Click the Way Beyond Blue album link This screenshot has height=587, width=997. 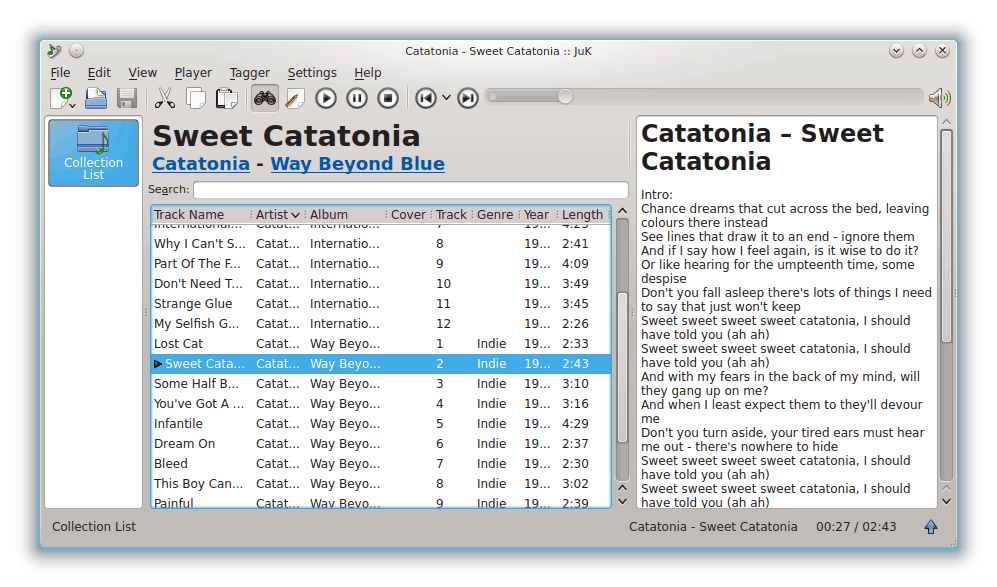point(357,164)
